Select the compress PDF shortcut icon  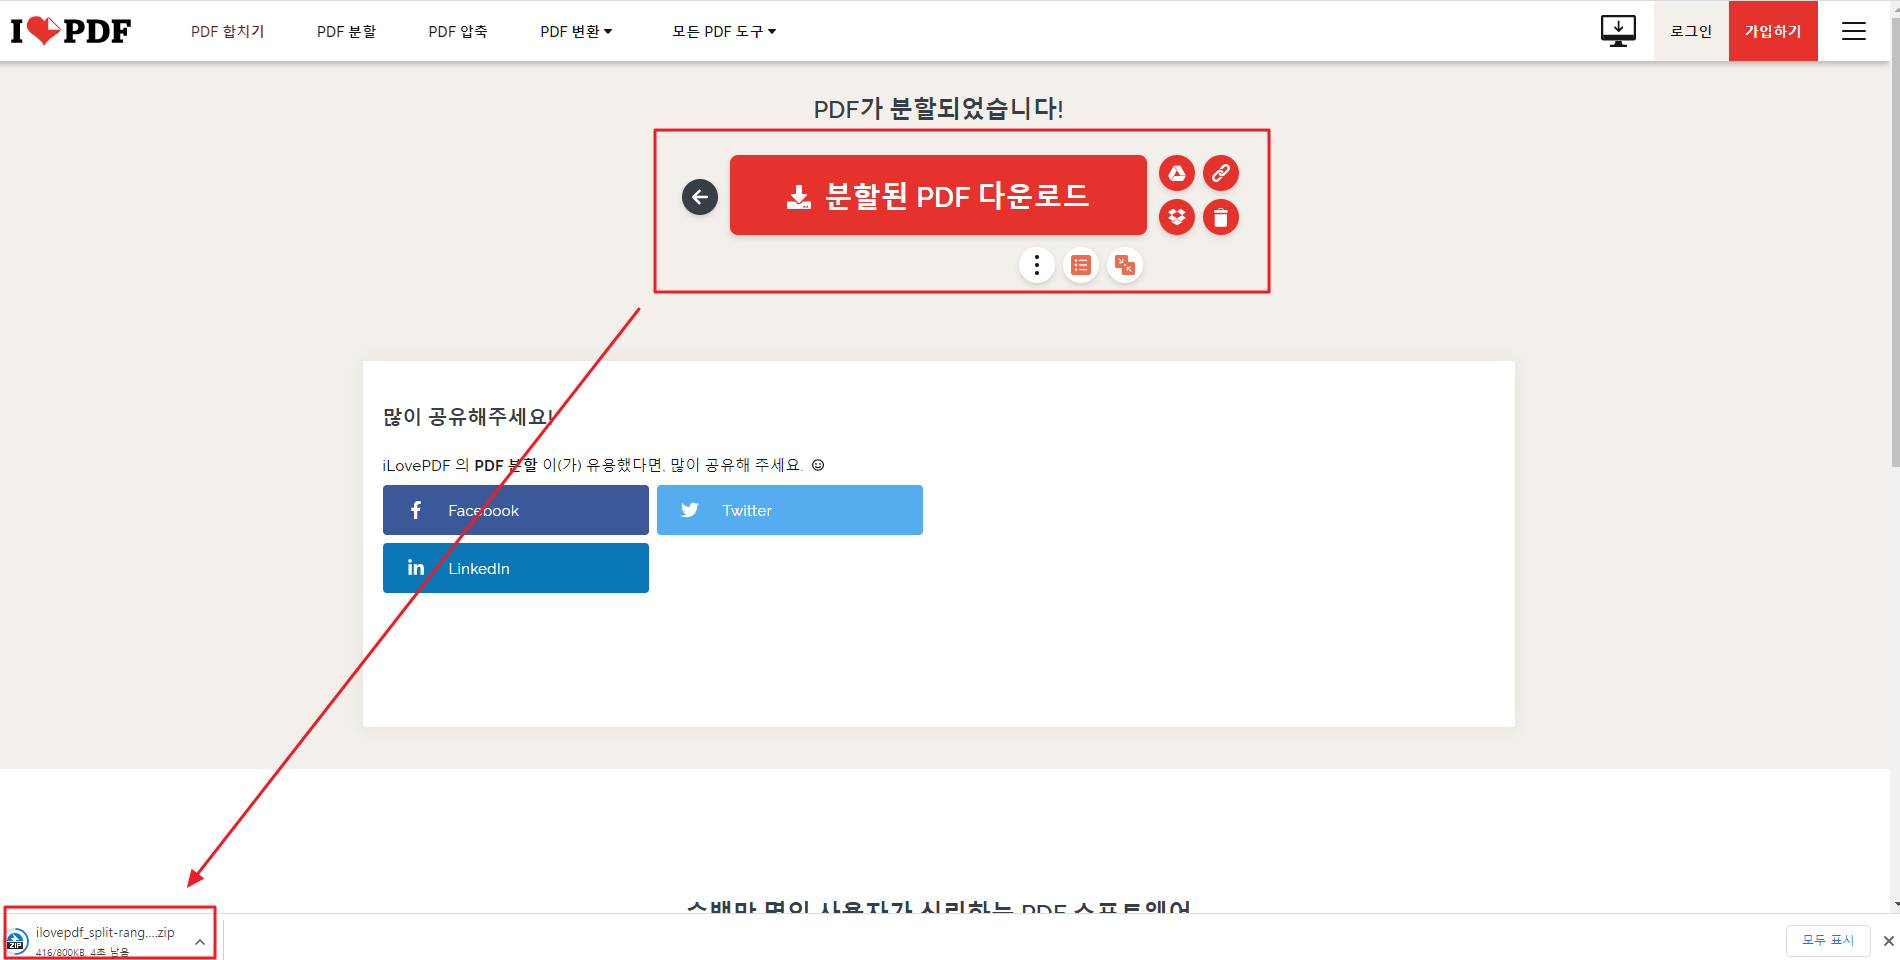coord(1125,265)
